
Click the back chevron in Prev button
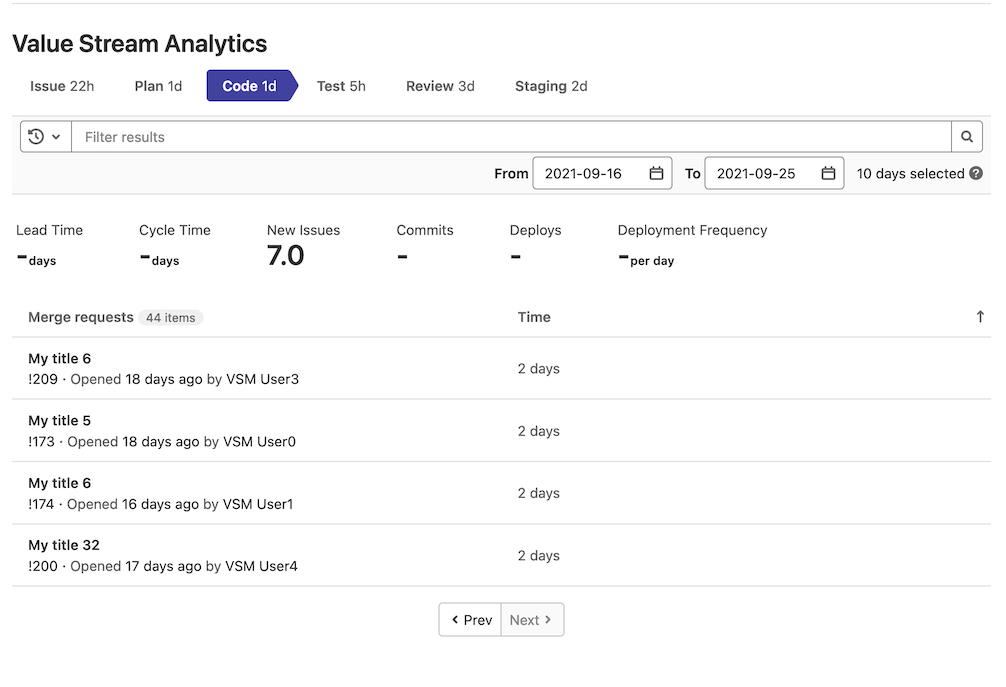point(457,619)
